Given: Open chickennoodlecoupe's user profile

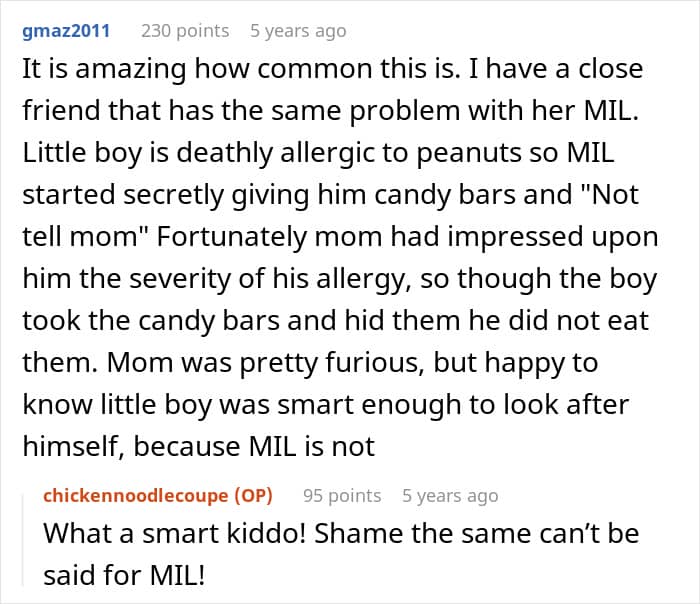Looking at the screenshot, I should pos(136,495).
